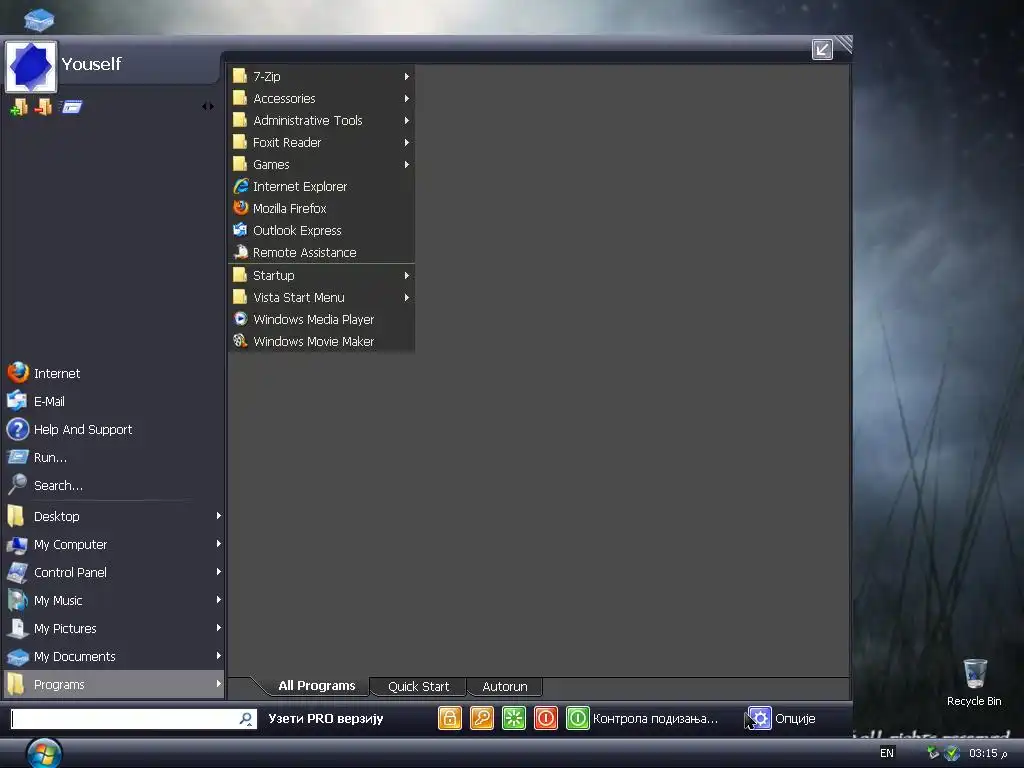Click the Remove folder icon with red minus
1024x768 pixels.
43,106
